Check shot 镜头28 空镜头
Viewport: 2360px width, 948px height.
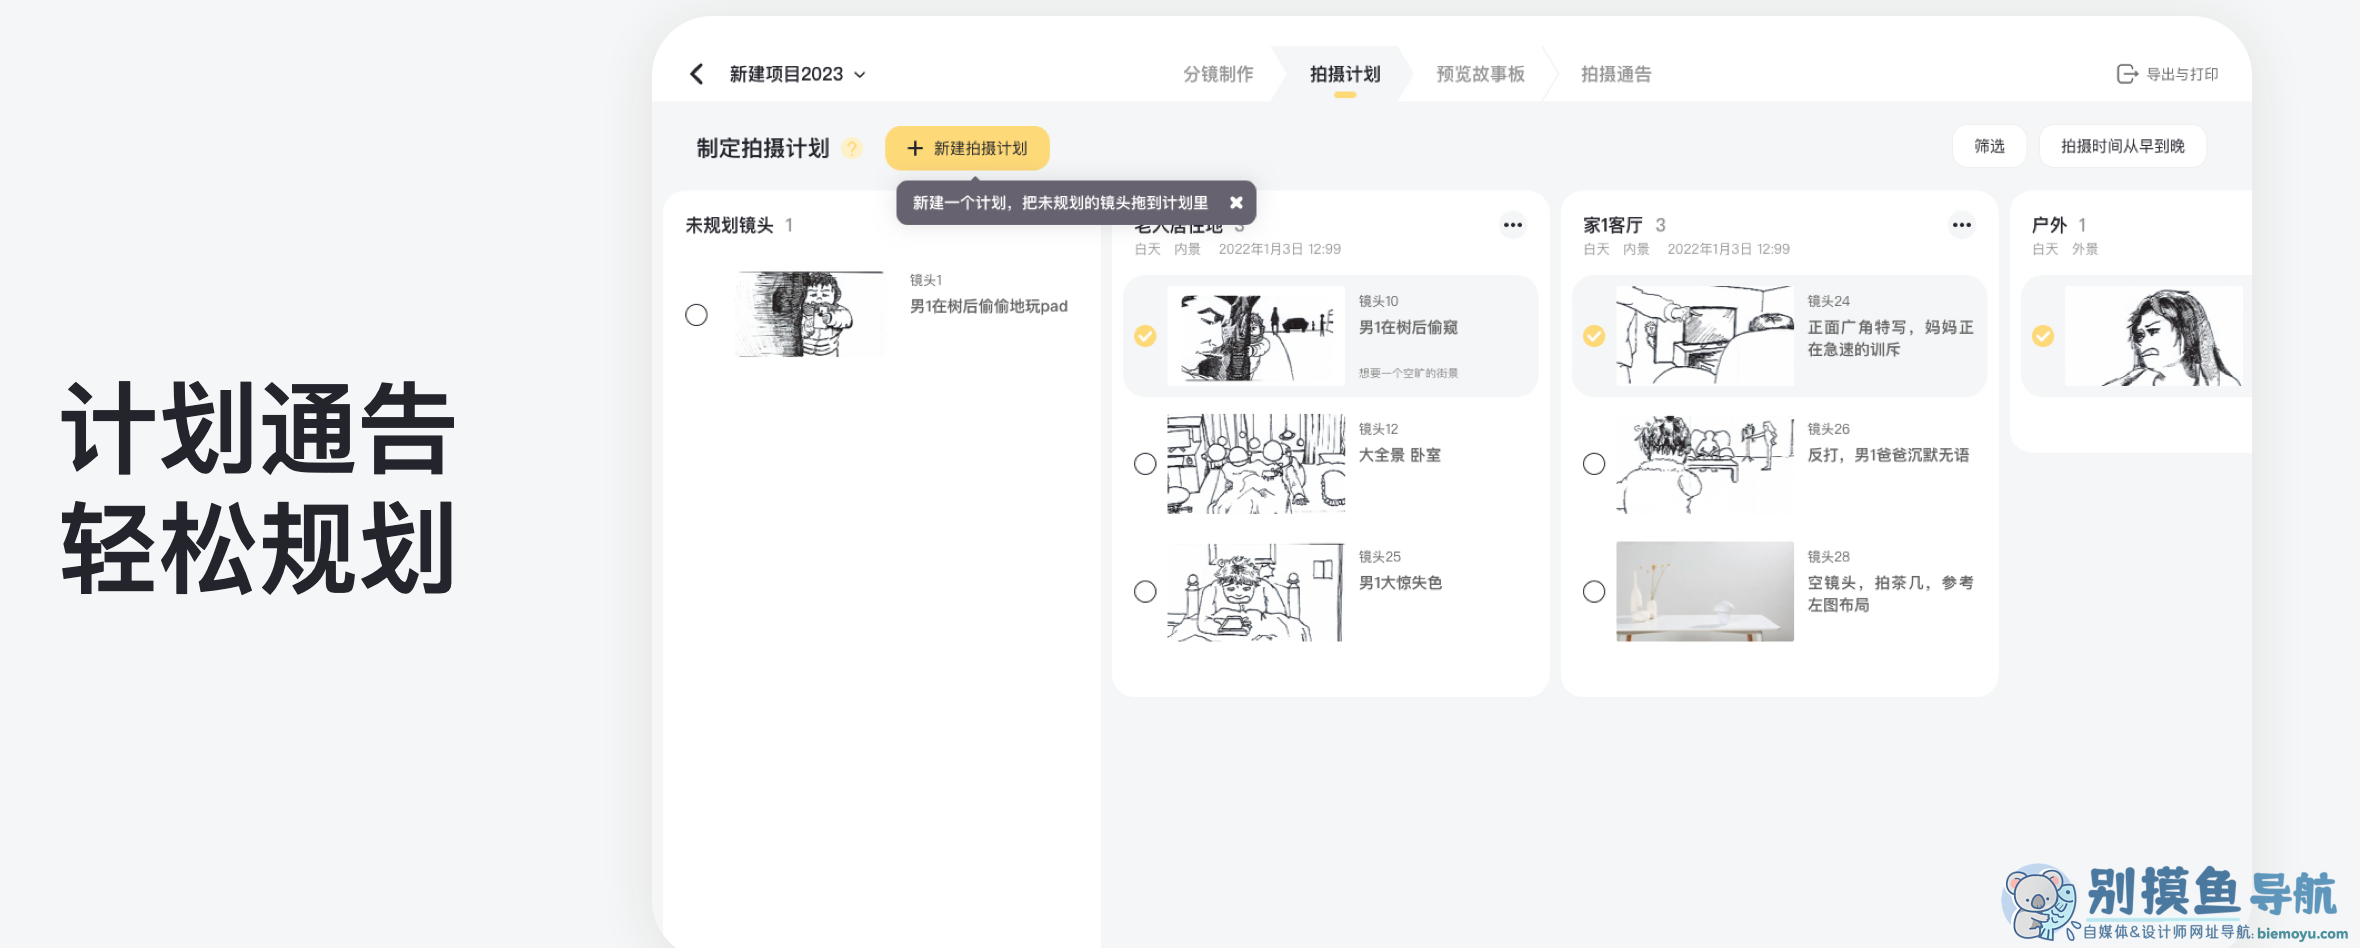pos(1593,591)
